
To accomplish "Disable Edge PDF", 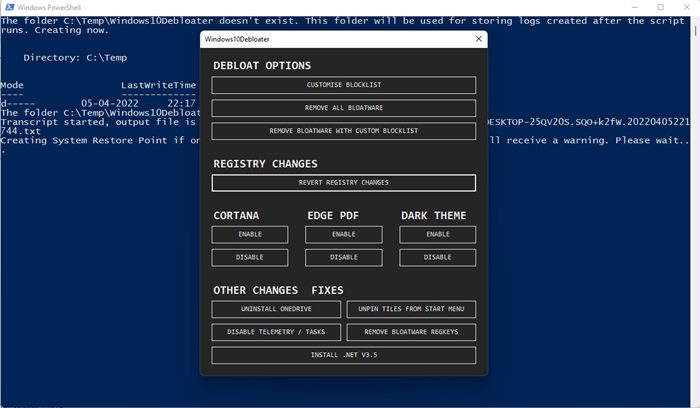I will (x=344, y=258).
